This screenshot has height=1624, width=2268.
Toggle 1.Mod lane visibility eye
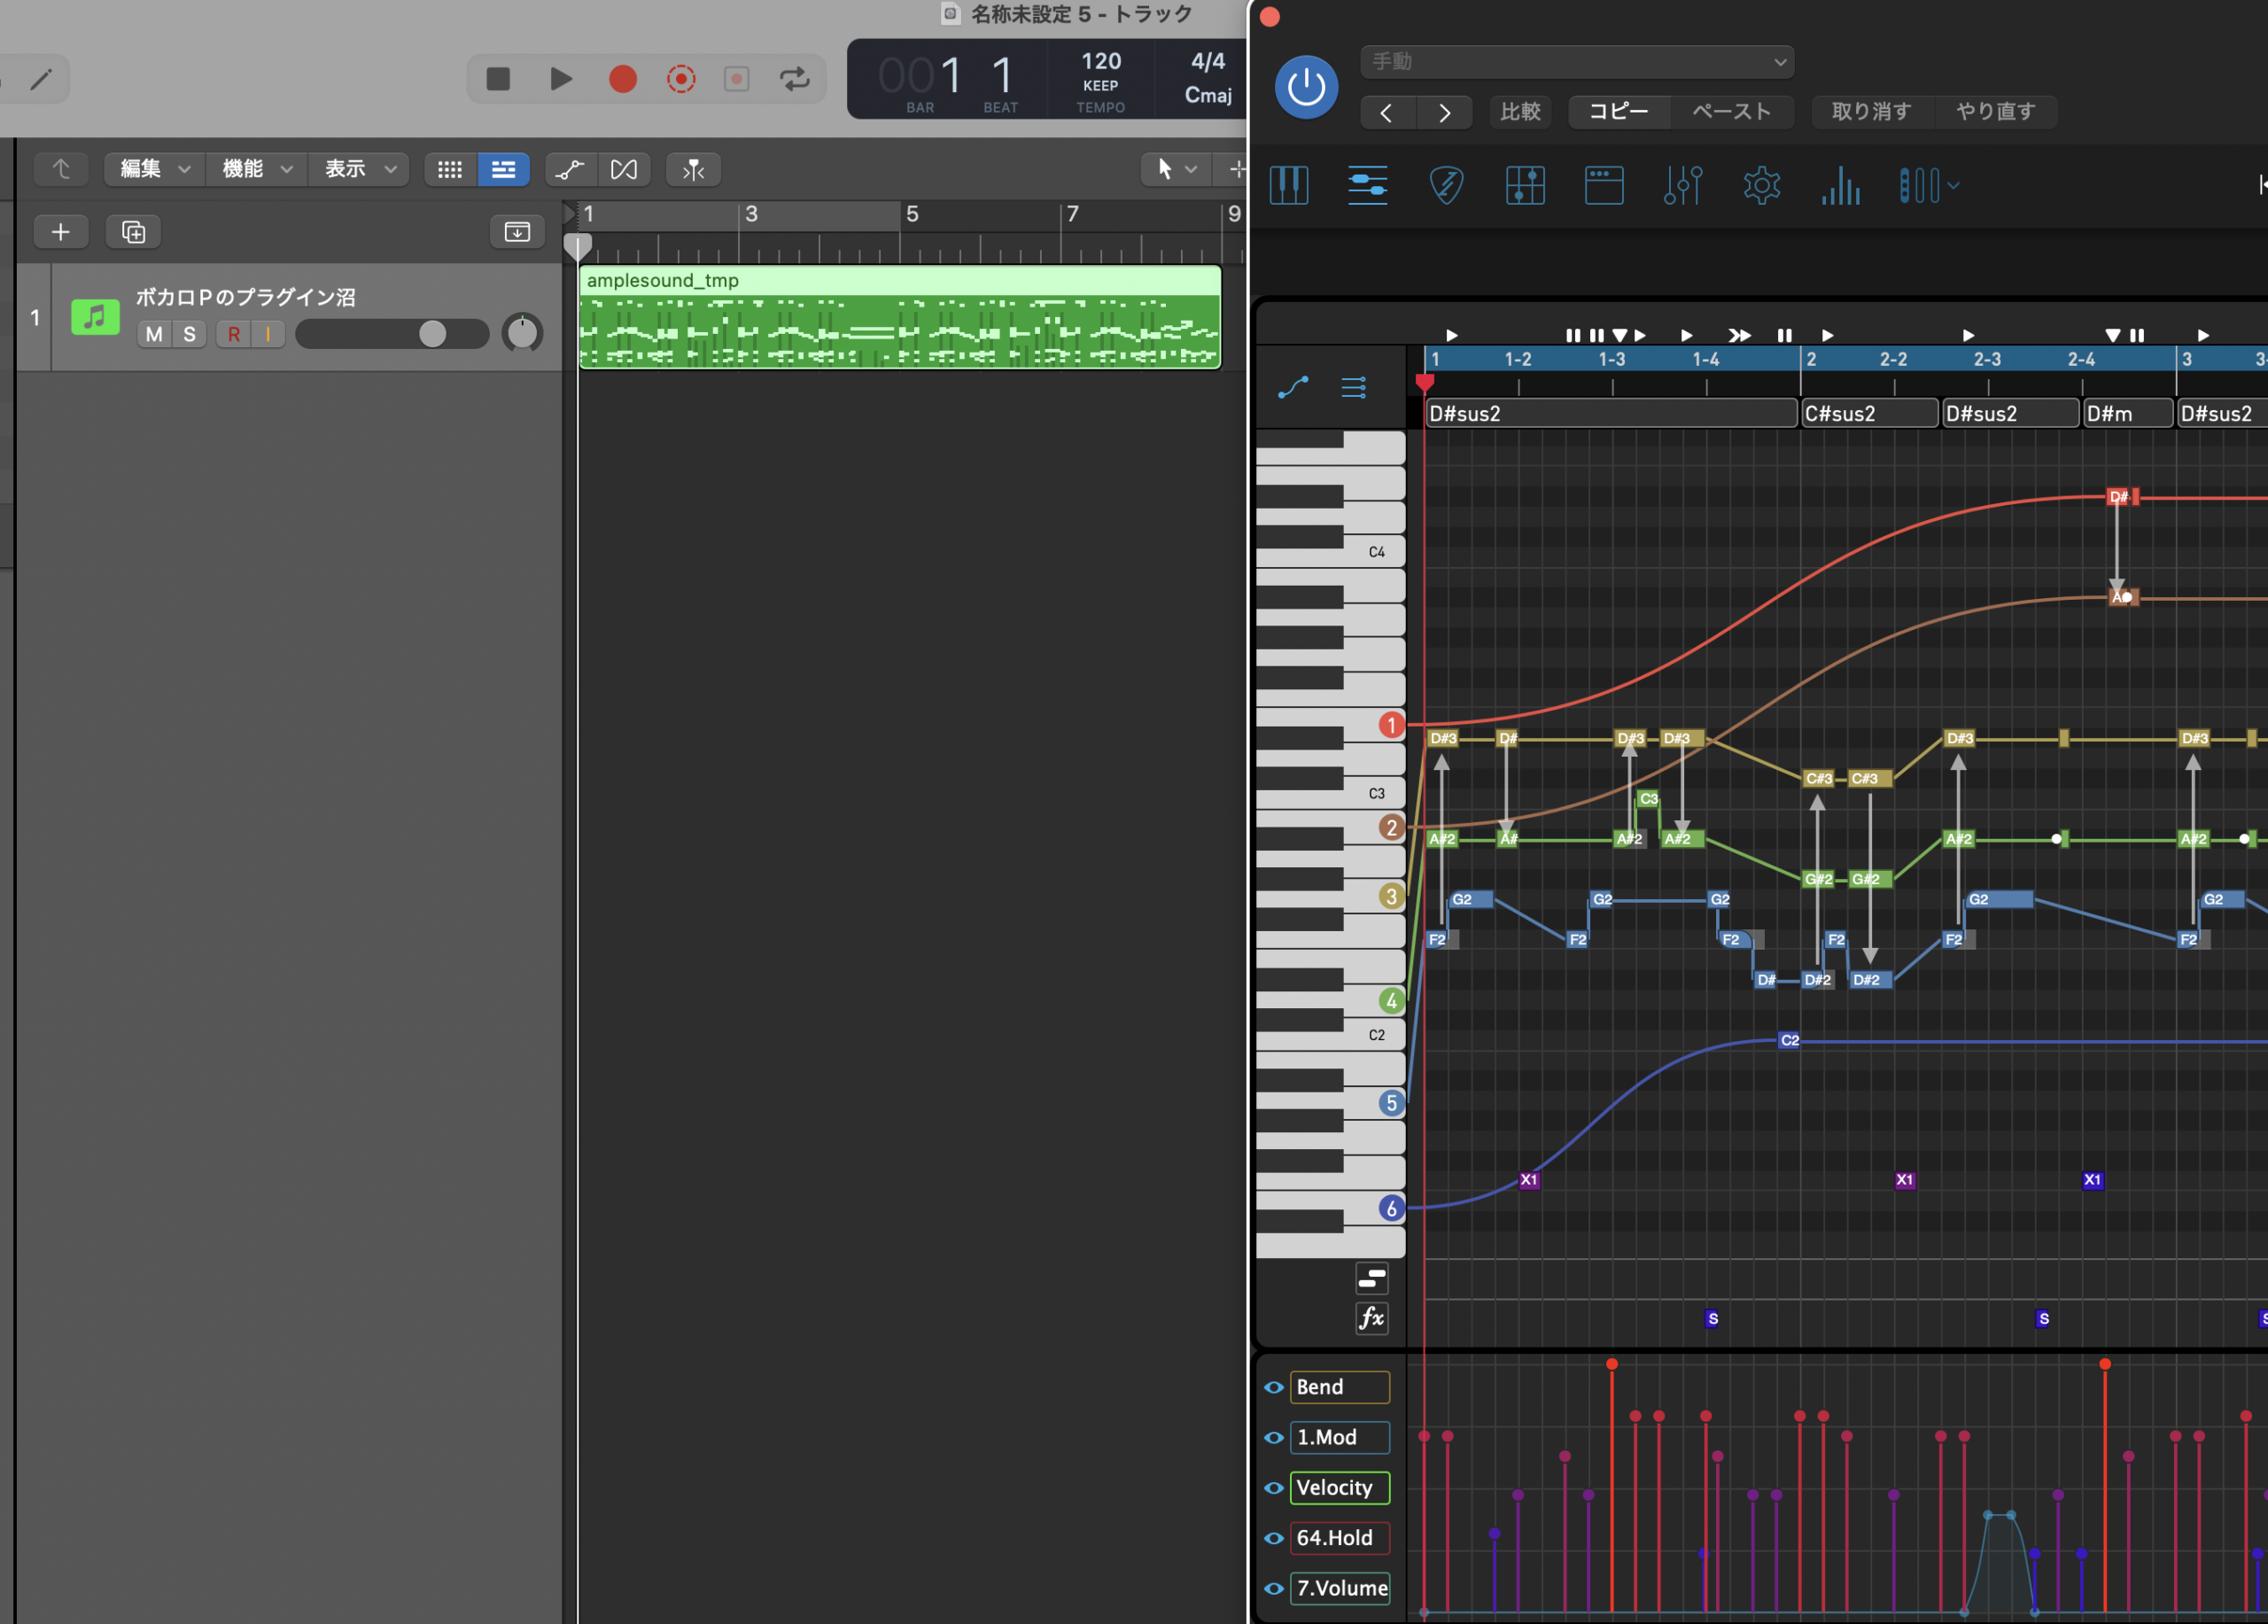(x=1274, y=1437)
